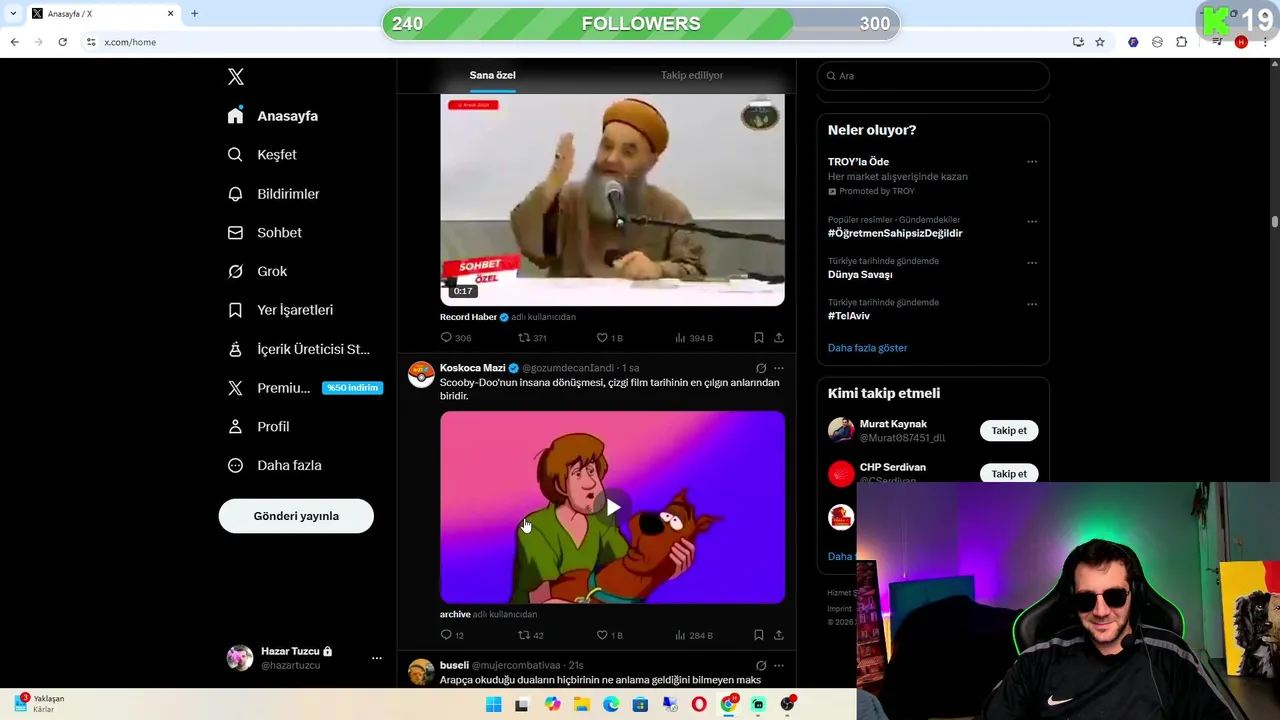1280x720 pixels.
Task: Open Yer İşaretleri bookmarks
Action: (x=280, y=310)
